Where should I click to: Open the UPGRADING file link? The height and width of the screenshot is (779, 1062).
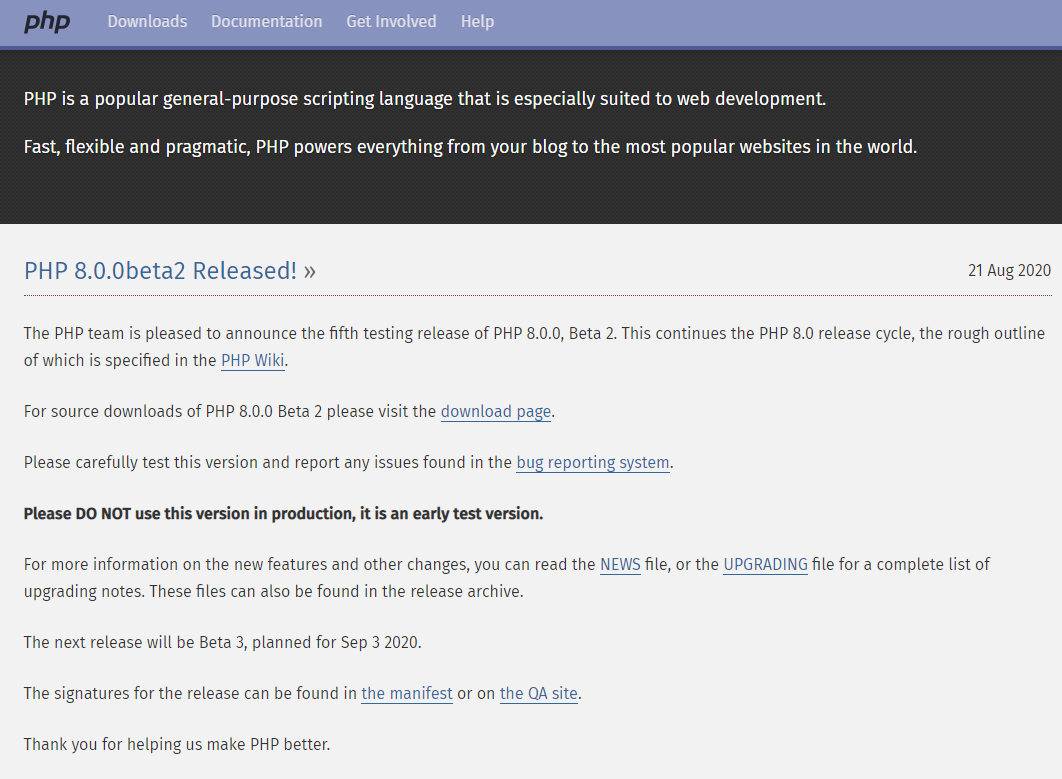(x=765, y=564)
